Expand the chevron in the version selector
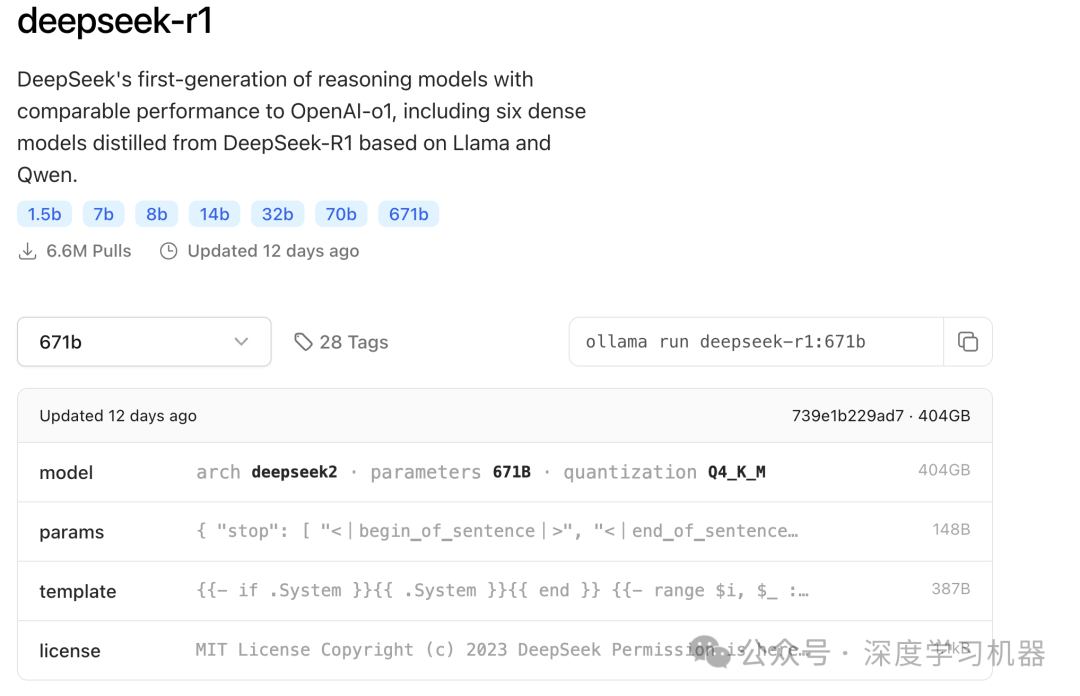 241,342
